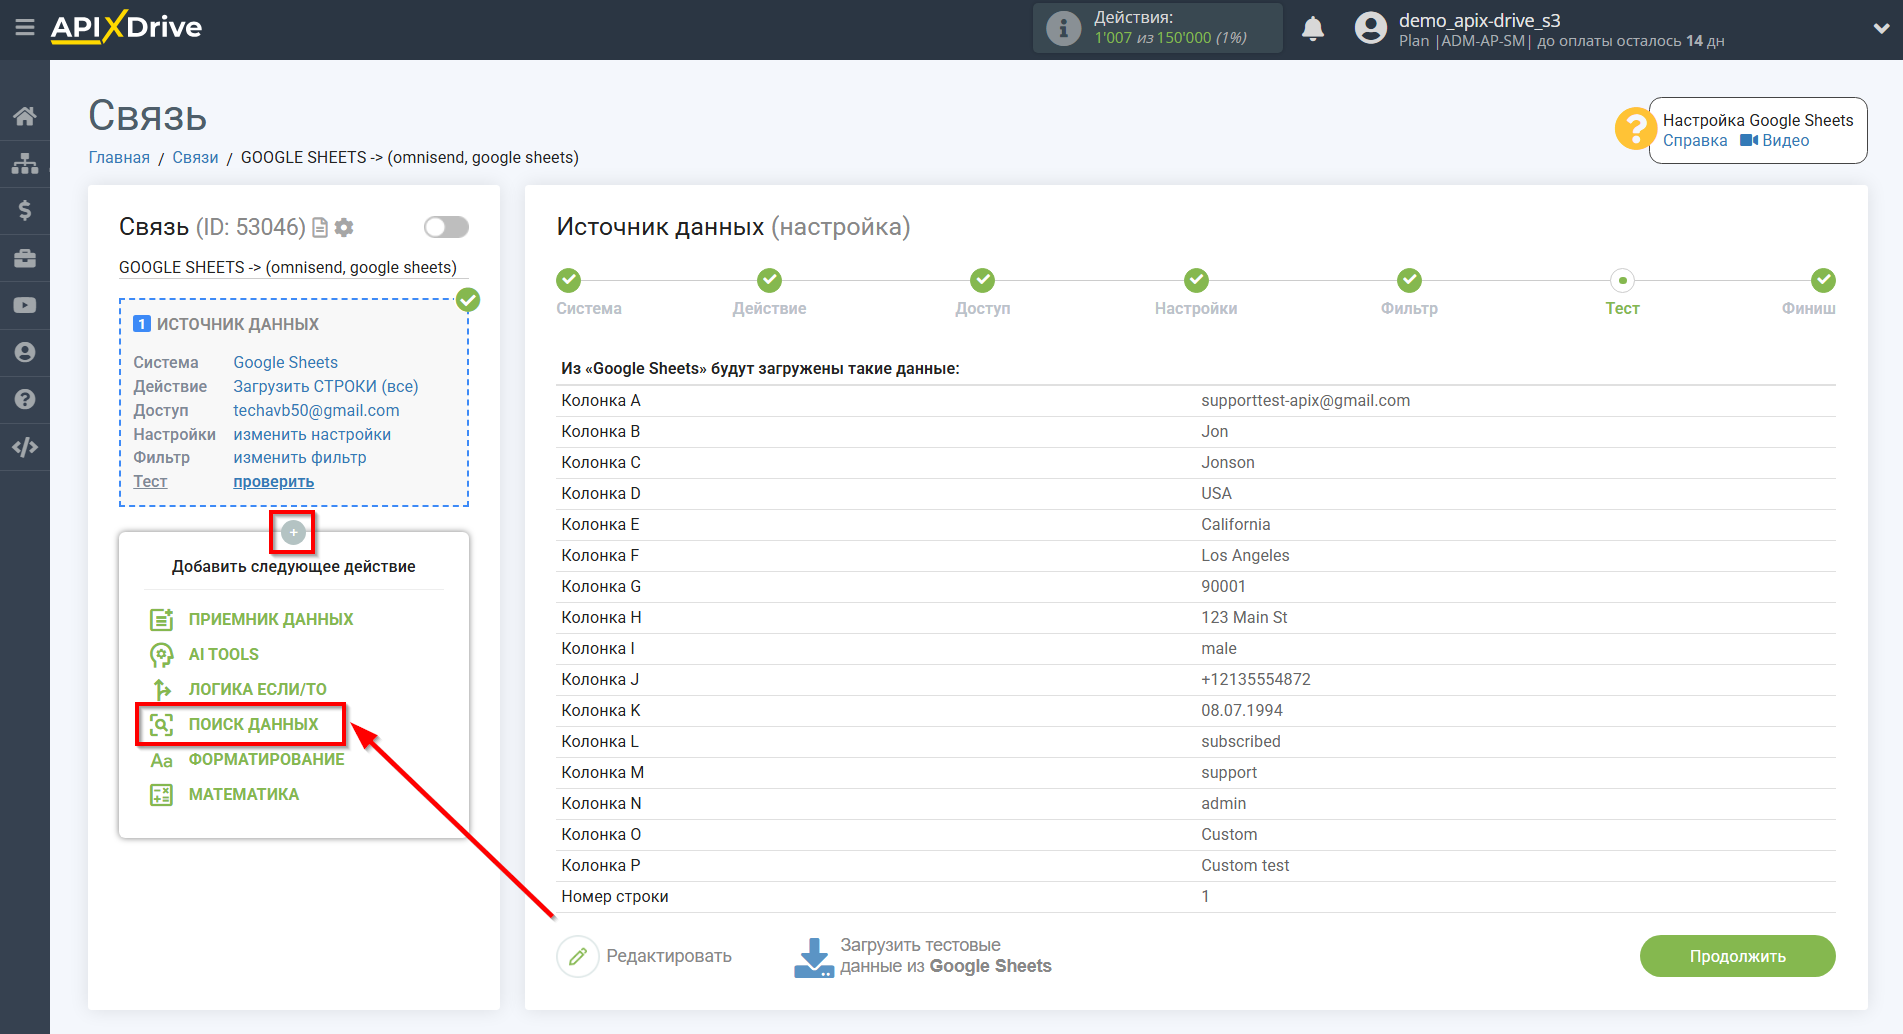
Task: Expand the user account dropdown arrow
Action: (x=1880, y=29)
